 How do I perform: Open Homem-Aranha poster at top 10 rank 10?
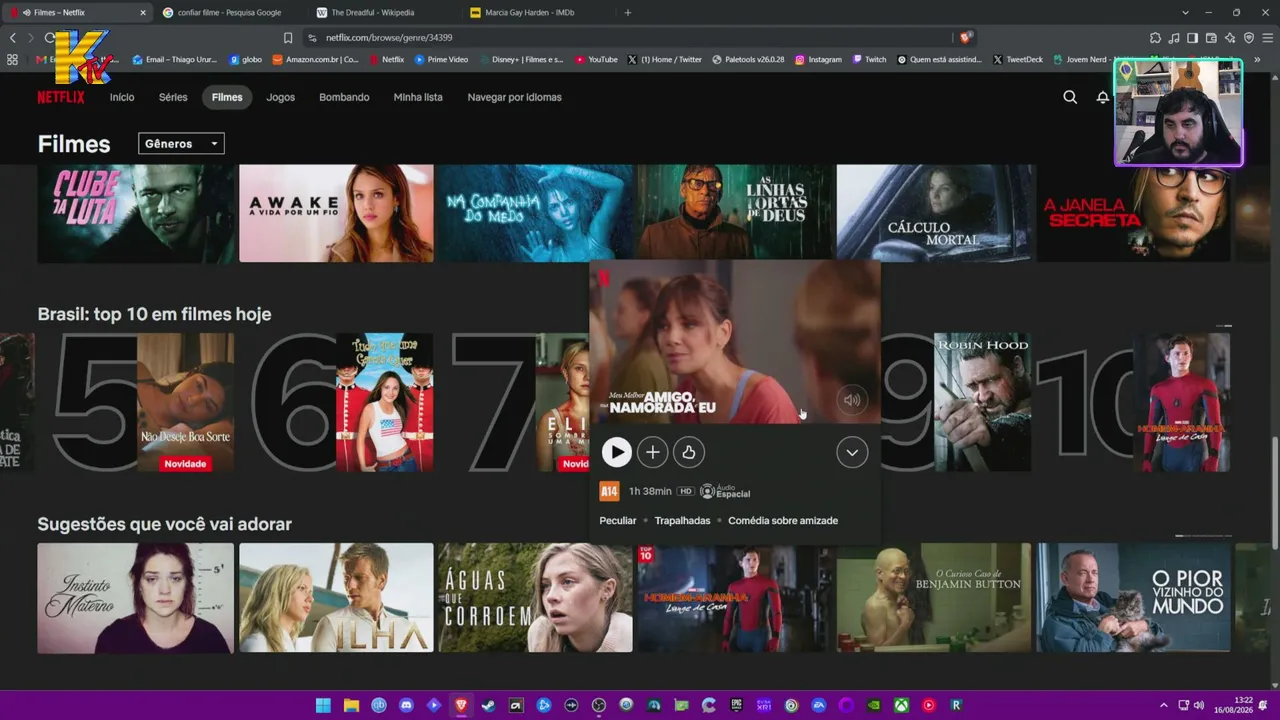[1181, 402]
